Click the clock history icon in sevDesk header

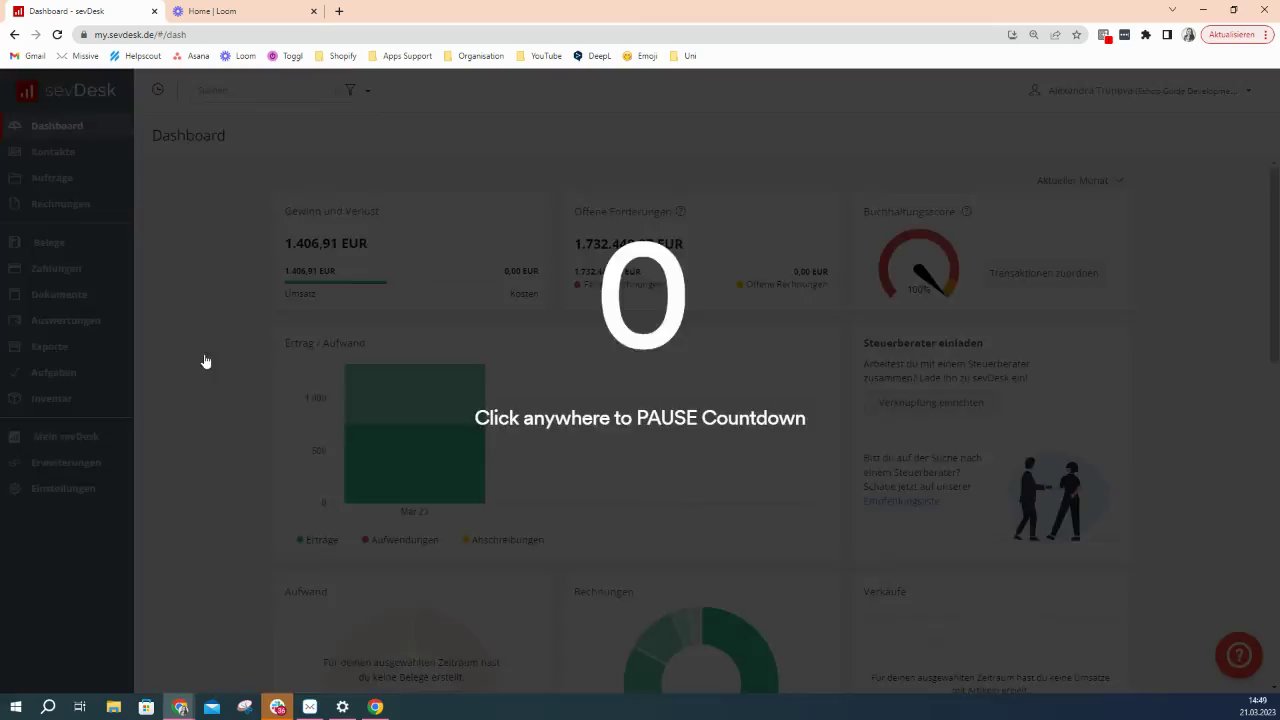tap(158, 90)
